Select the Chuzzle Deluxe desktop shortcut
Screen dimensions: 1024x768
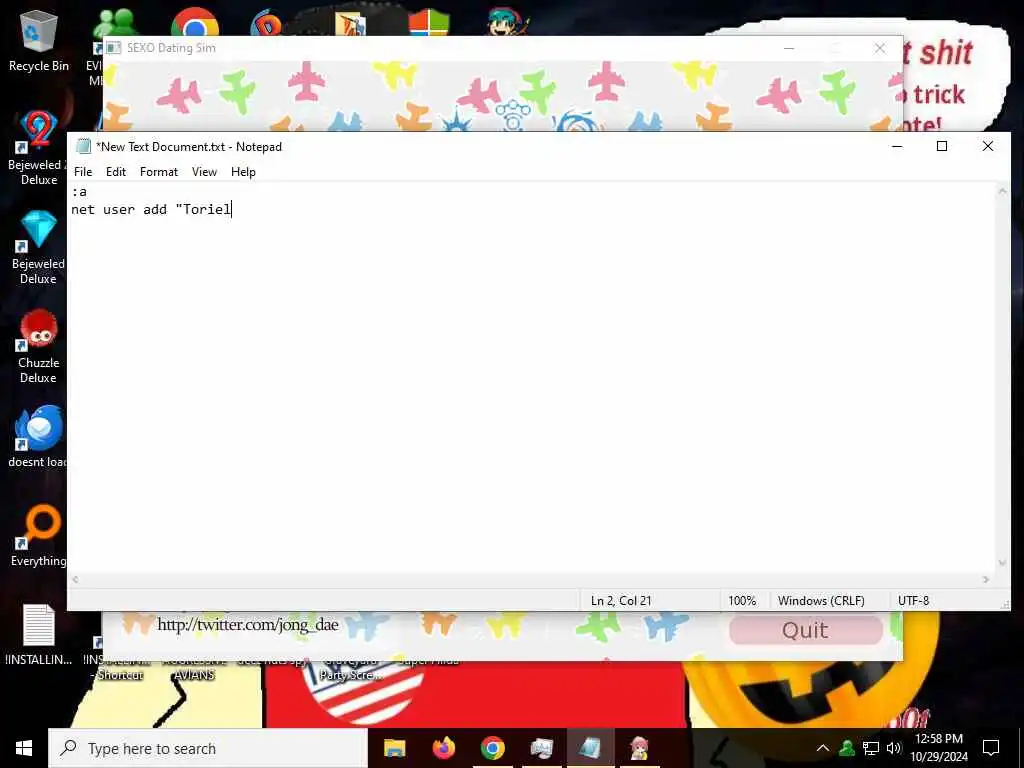pos(38,346)
